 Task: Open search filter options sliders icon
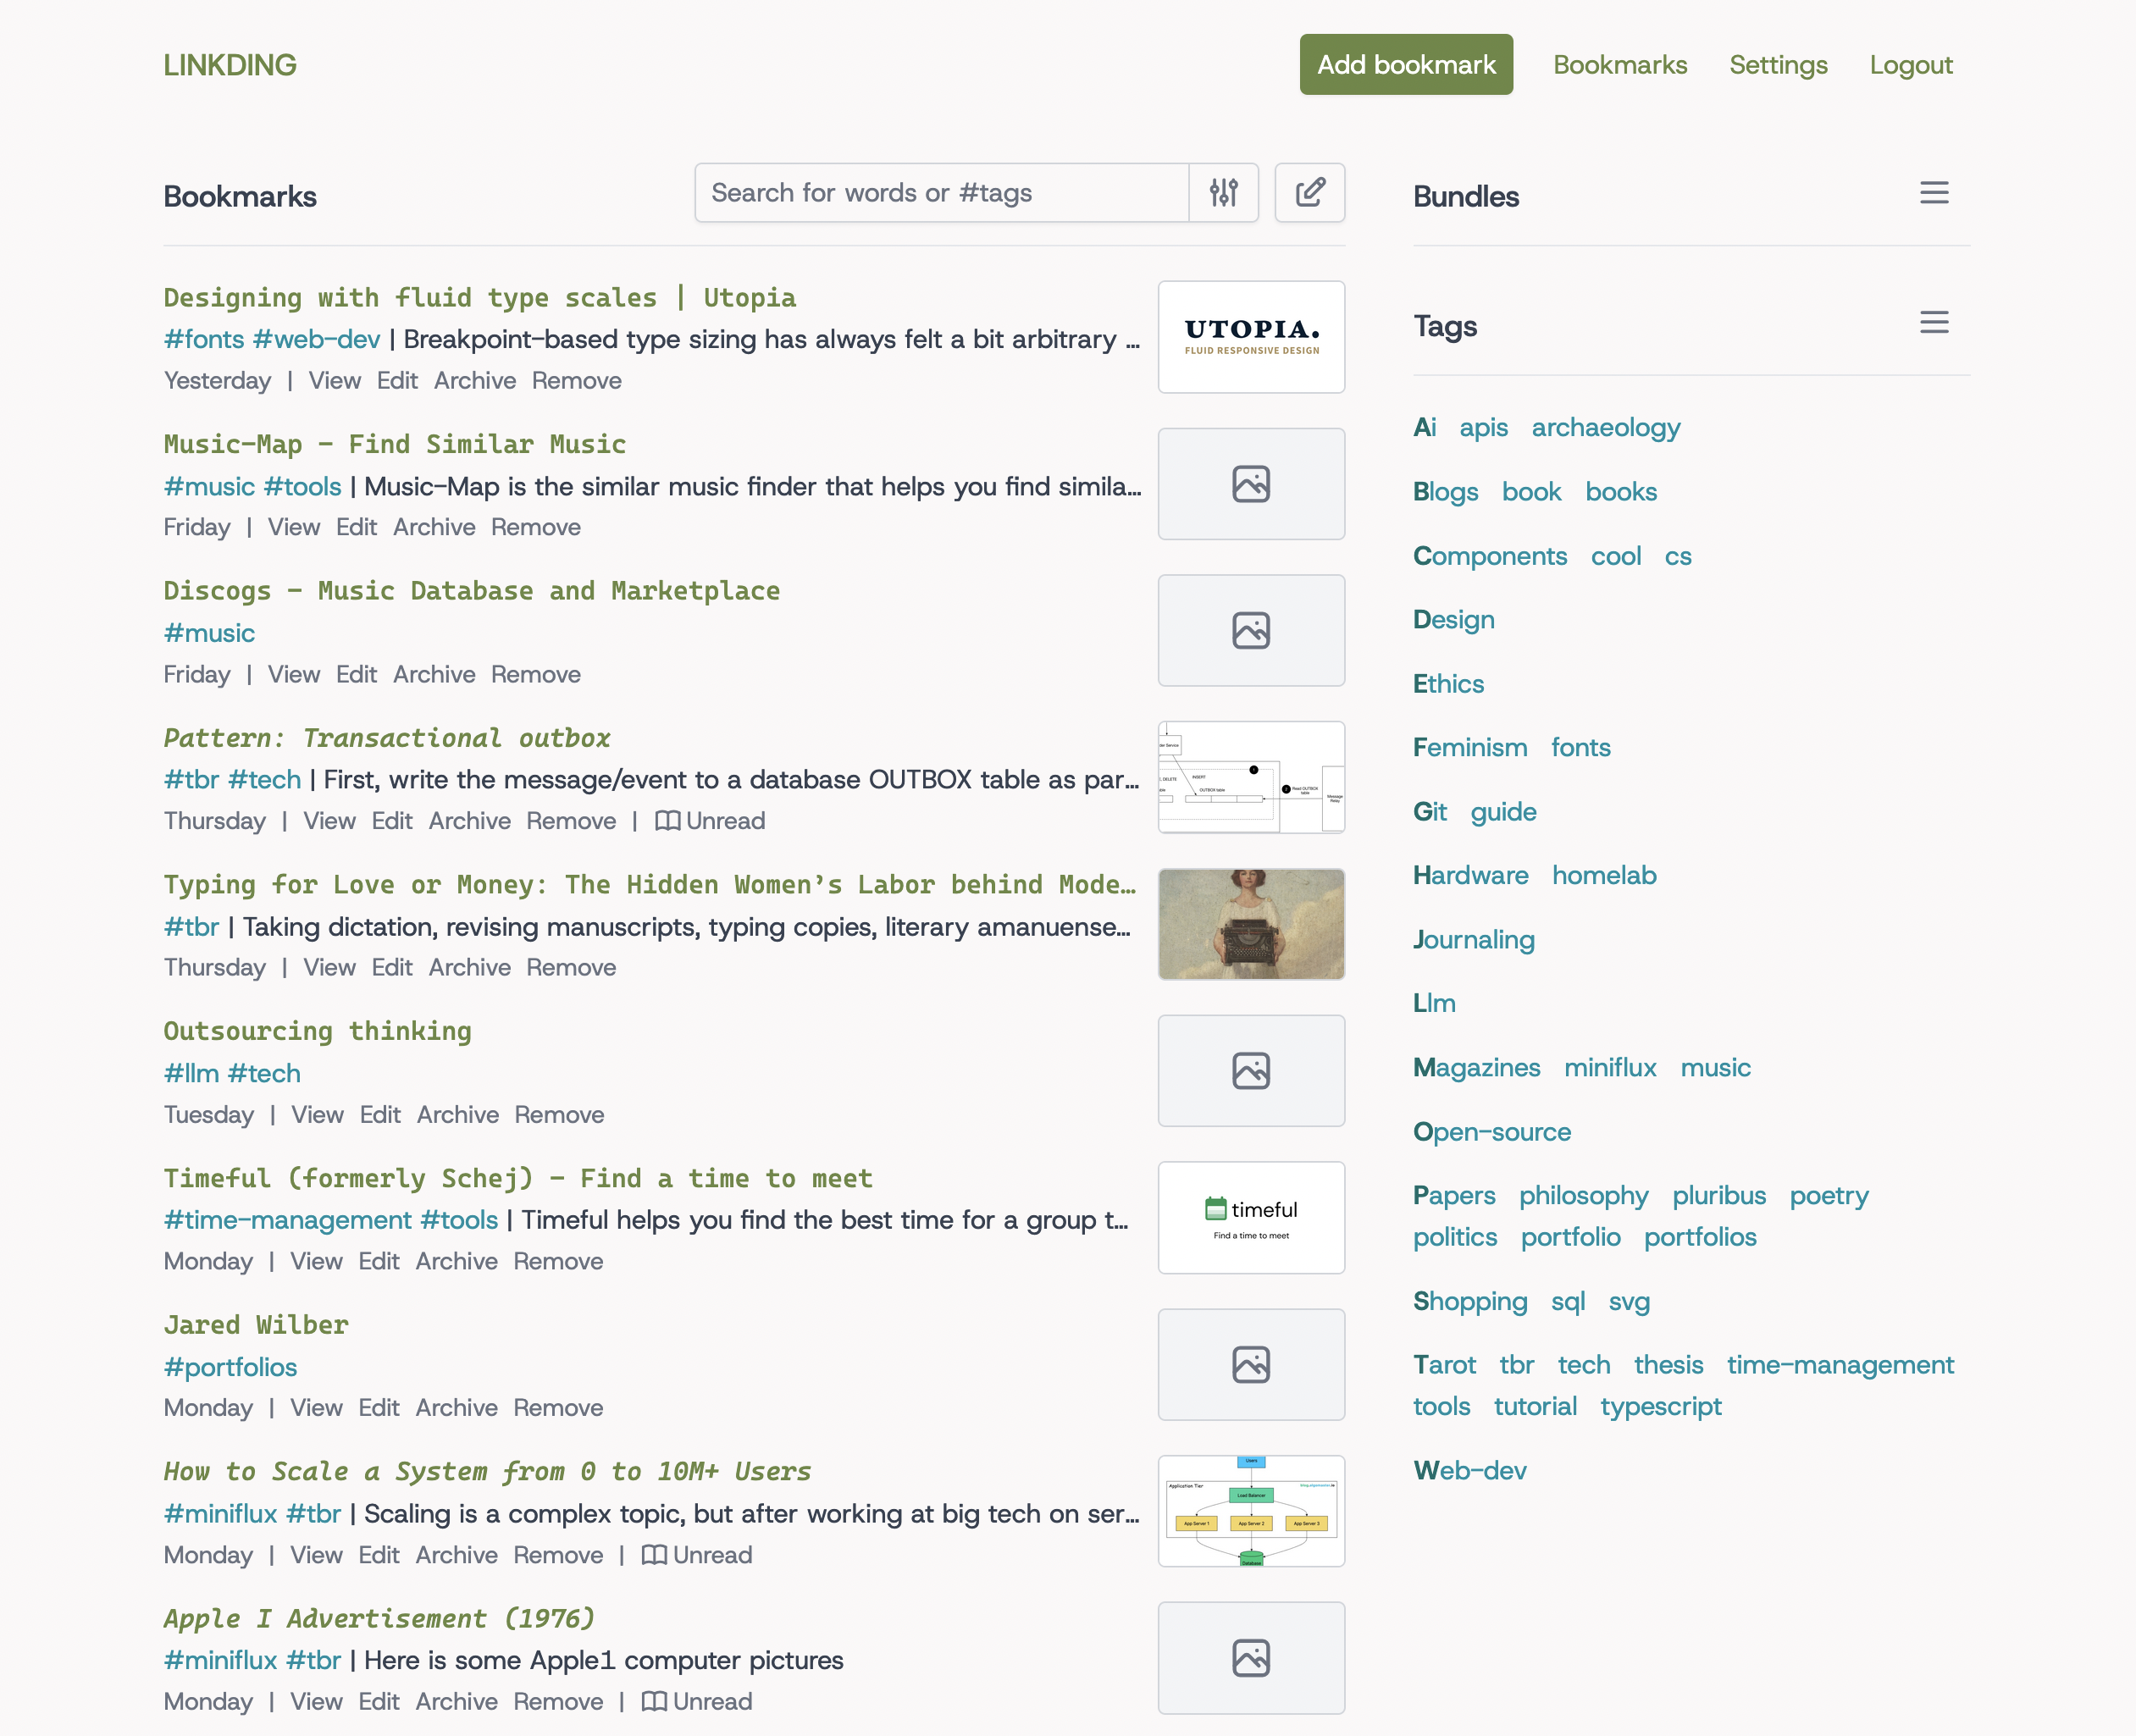pyautogui.click(x=1223, y=193)
